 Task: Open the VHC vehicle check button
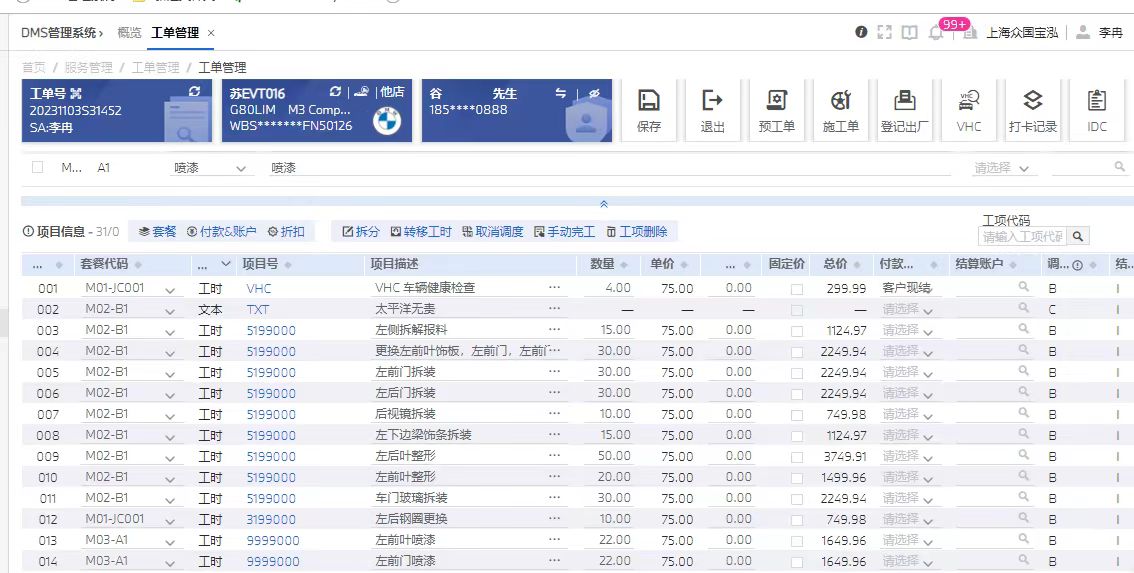point(968,111)
